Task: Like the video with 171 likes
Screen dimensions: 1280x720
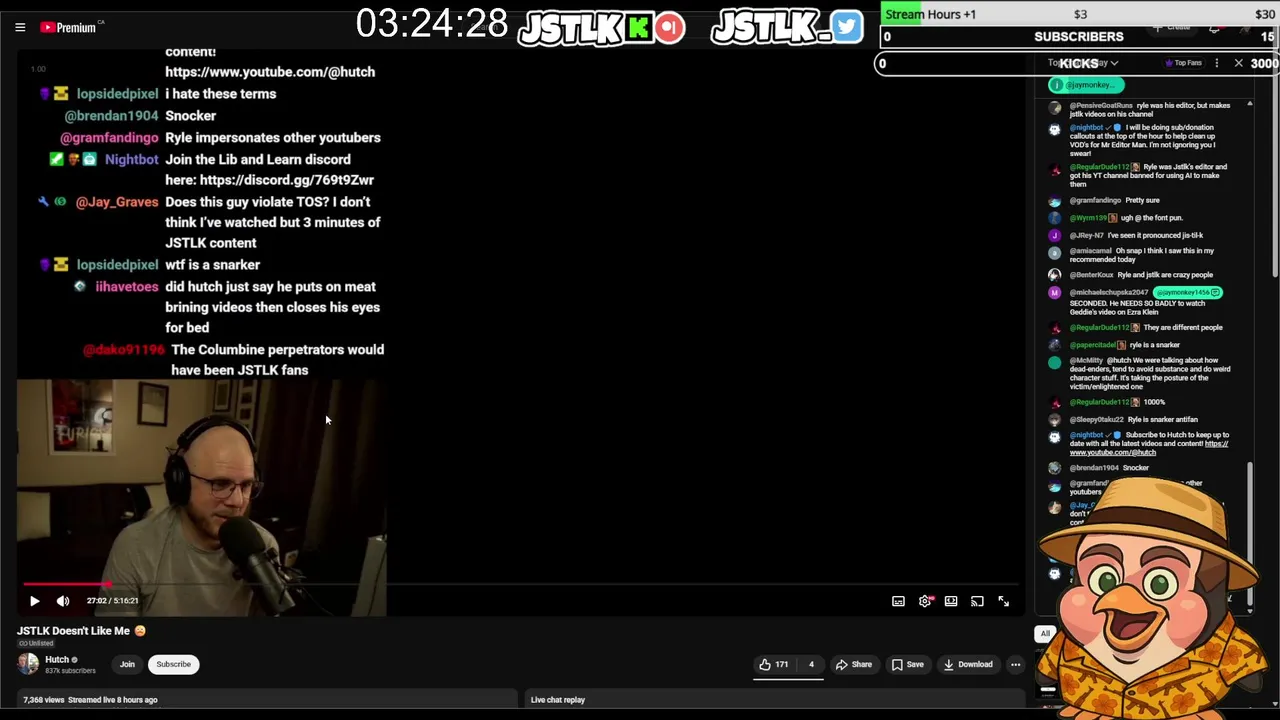Action: click(774, 664)
